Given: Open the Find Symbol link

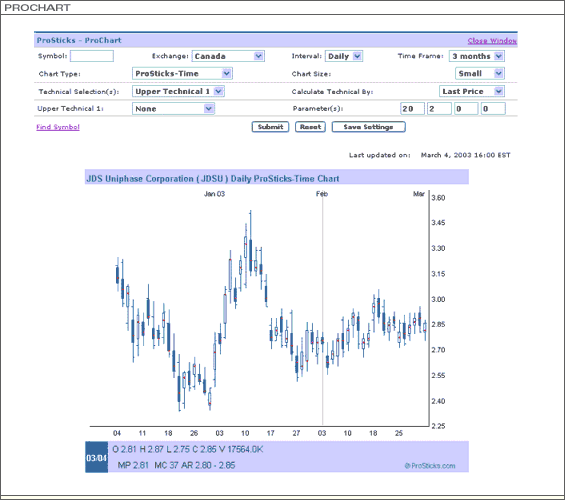Looking at the screenshot, I should pyautogui.click(x=58, y=127).
